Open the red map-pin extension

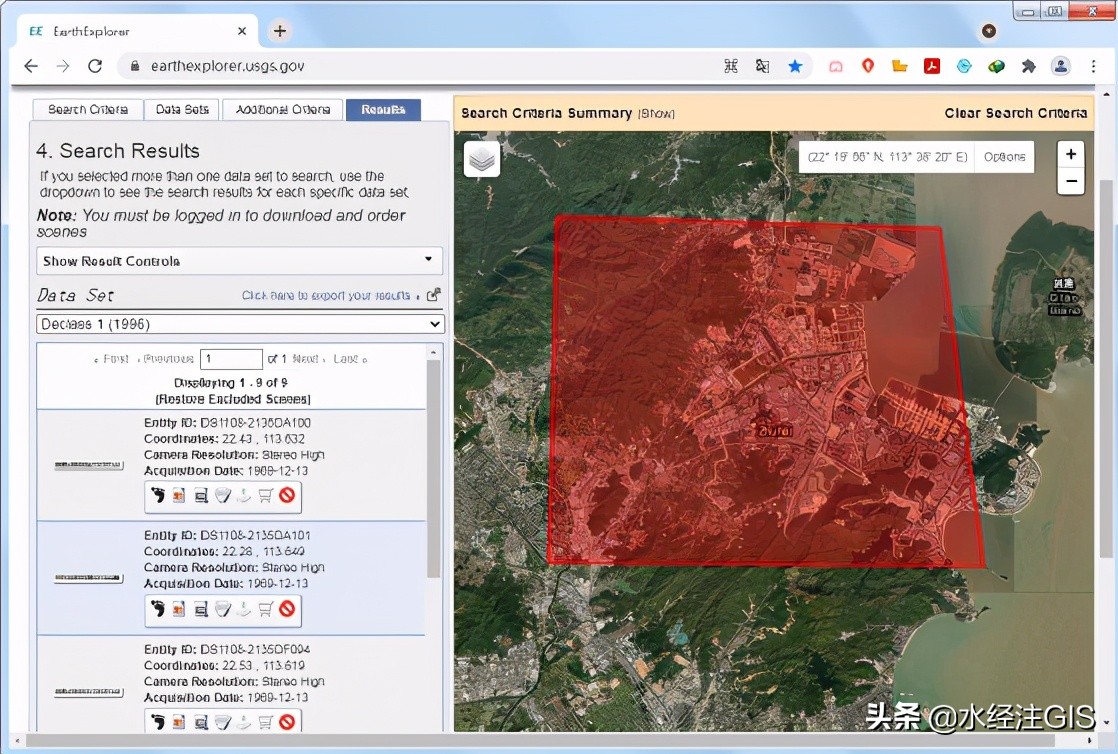click(x=868, y=66)
